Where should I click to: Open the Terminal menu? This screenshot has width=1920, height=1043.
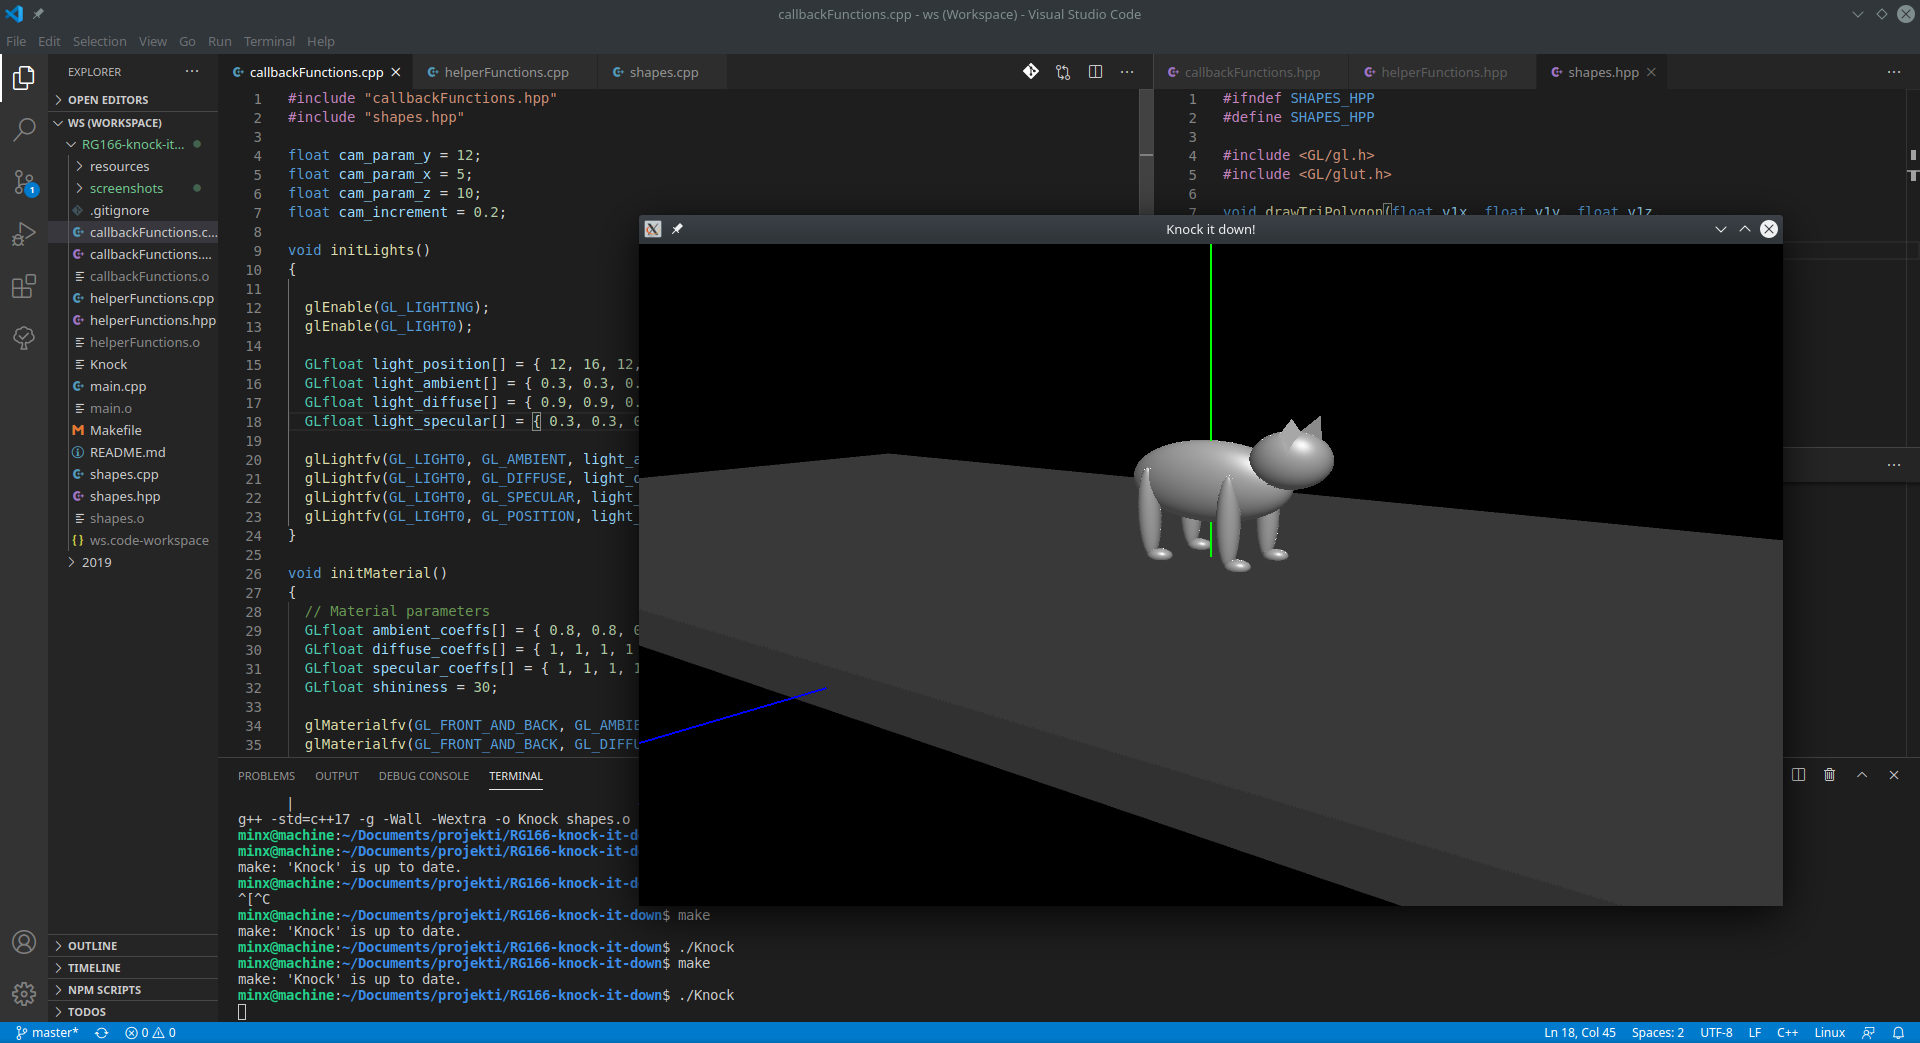(269, 41)
